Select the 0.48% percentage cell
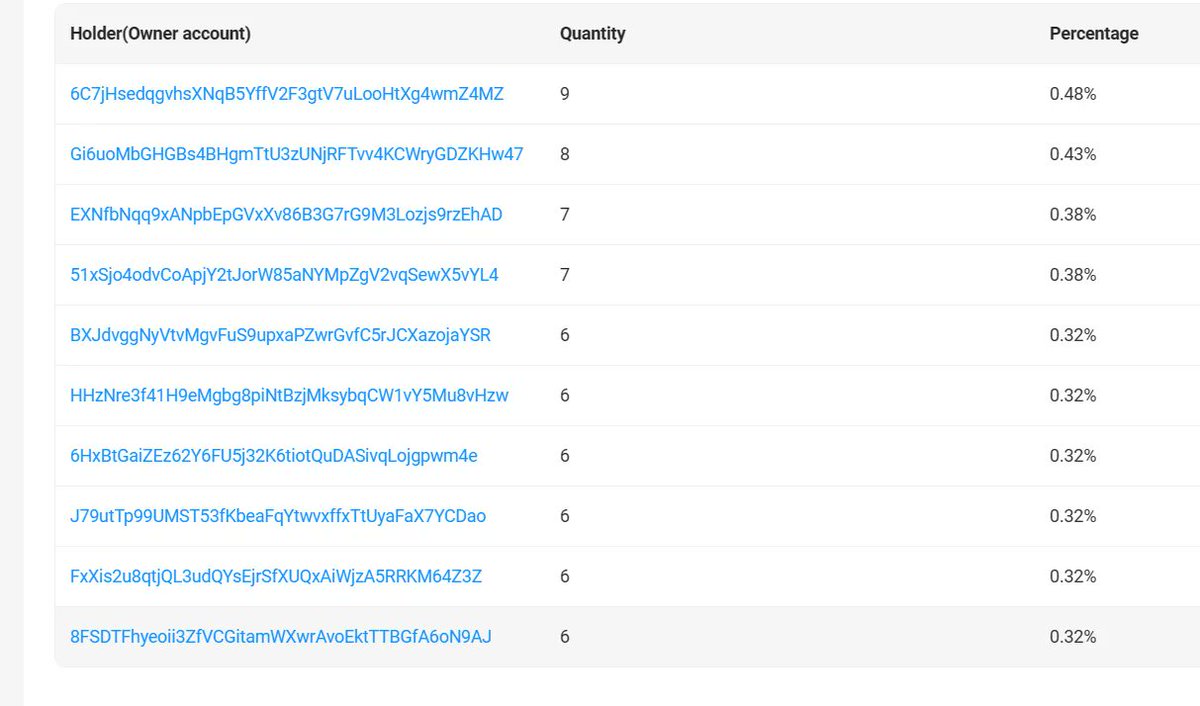1200x706 pixels. pyautogui.click(x=1073, y=94)
